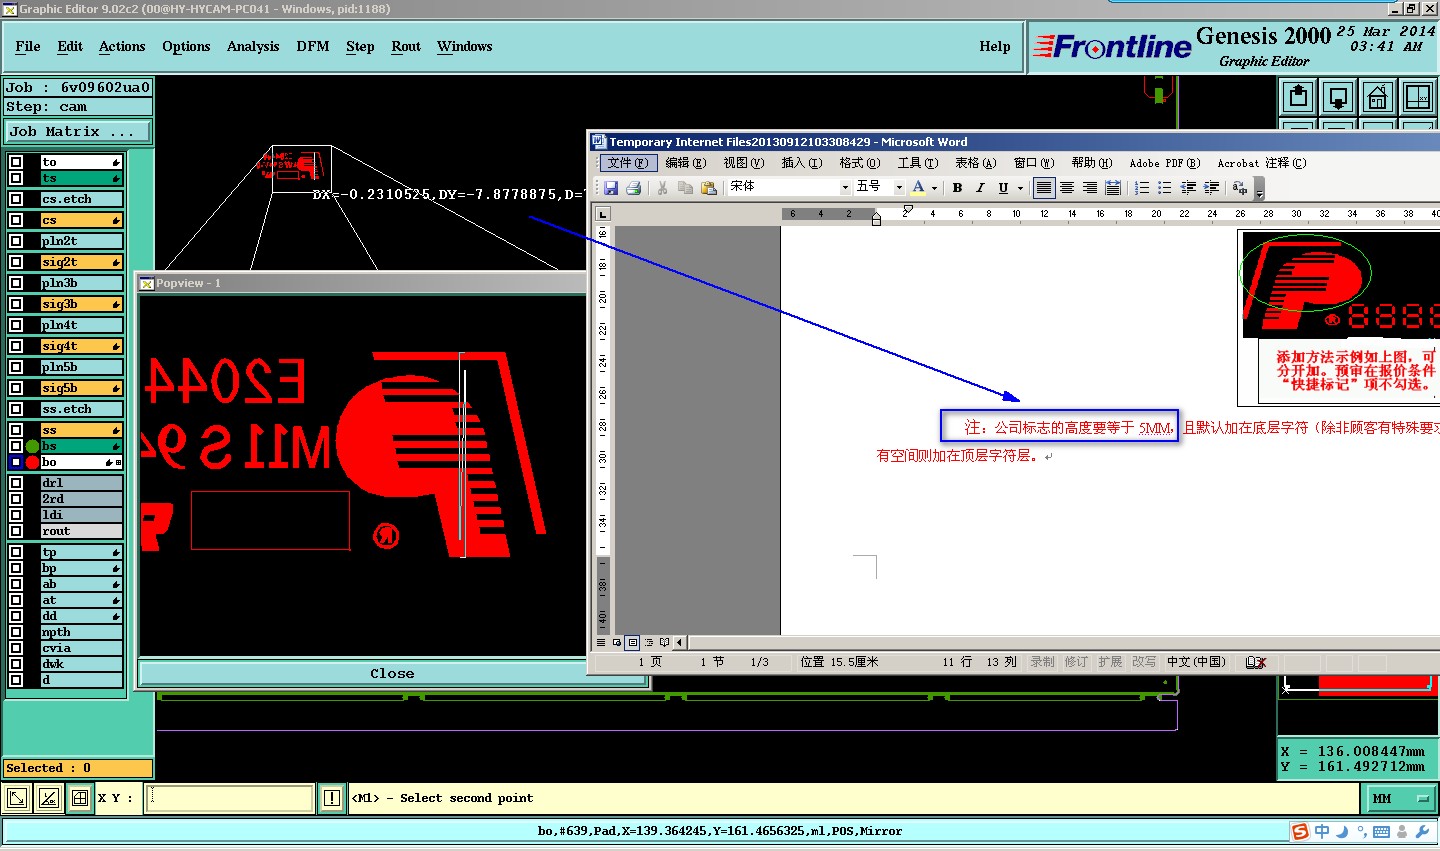1440x851 pixels.
Task: Click font color A icon in Word
Action: click(918, 187)
